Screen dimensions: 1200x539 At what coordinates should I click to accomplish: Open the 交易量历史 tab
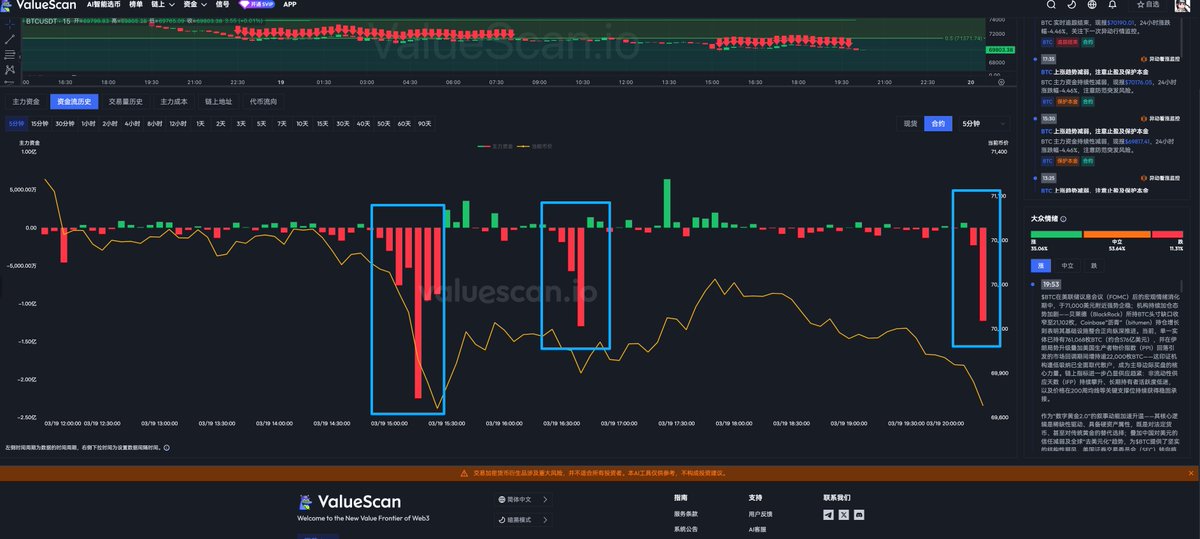point(126,101)
